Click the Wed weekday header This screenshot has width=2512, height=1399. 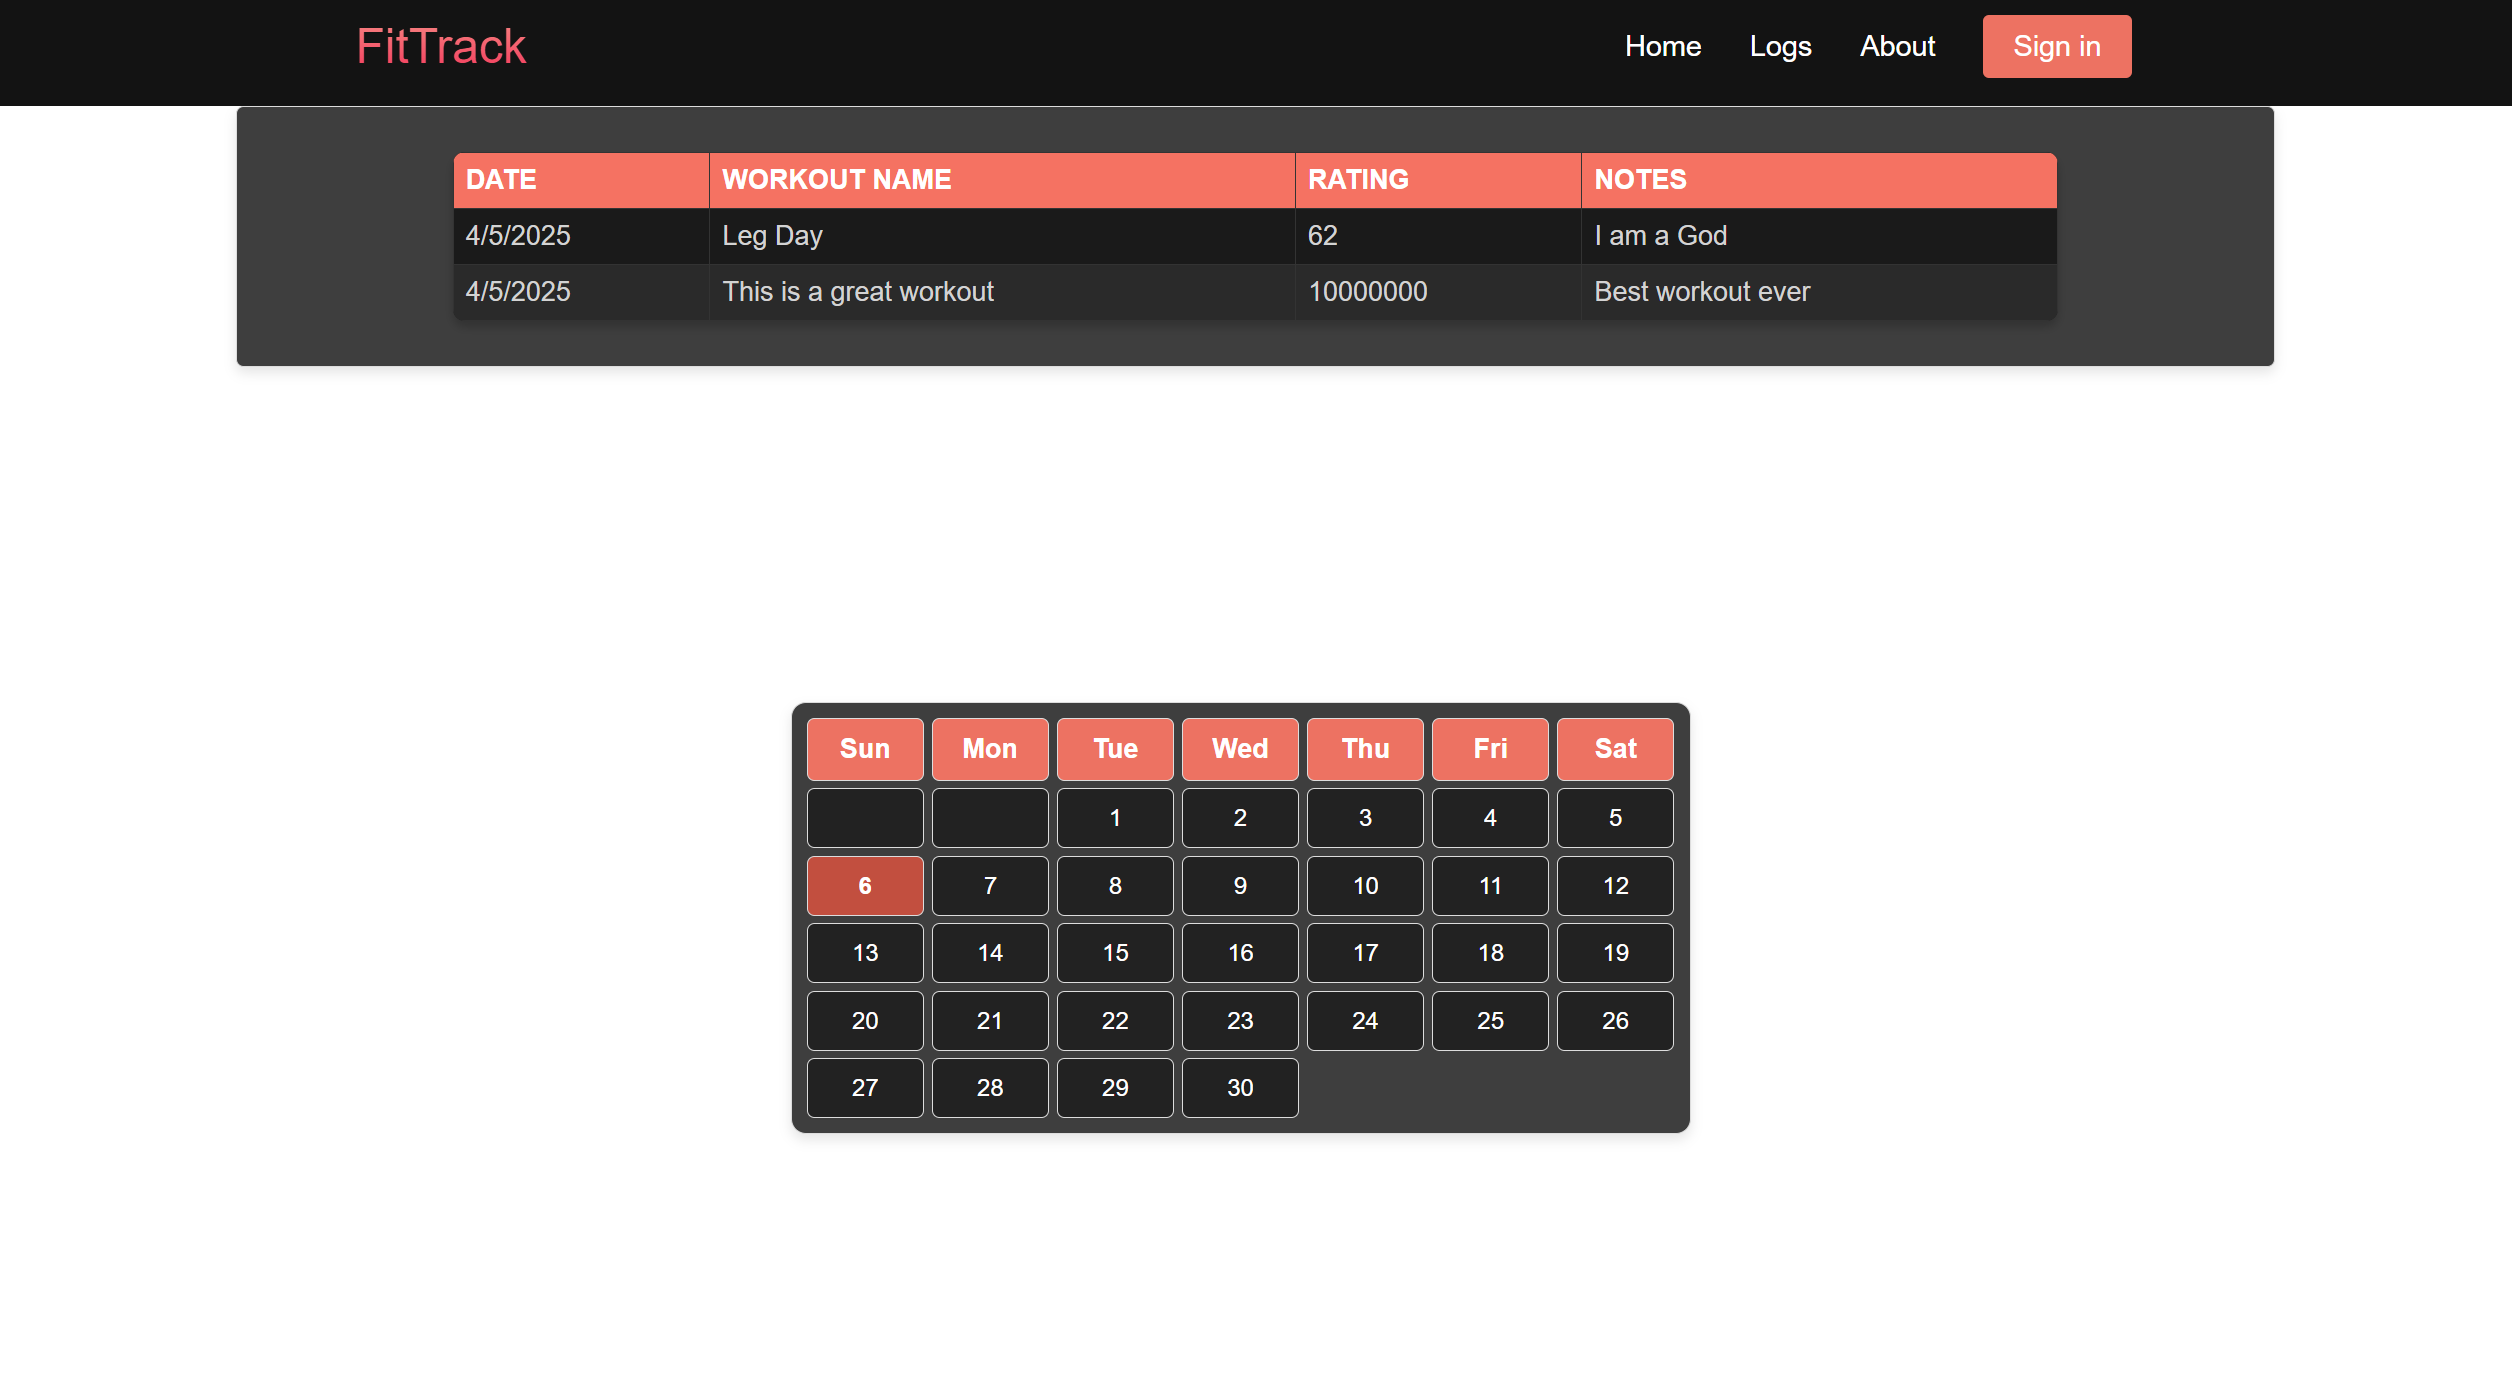click(x=1240, y=749)
